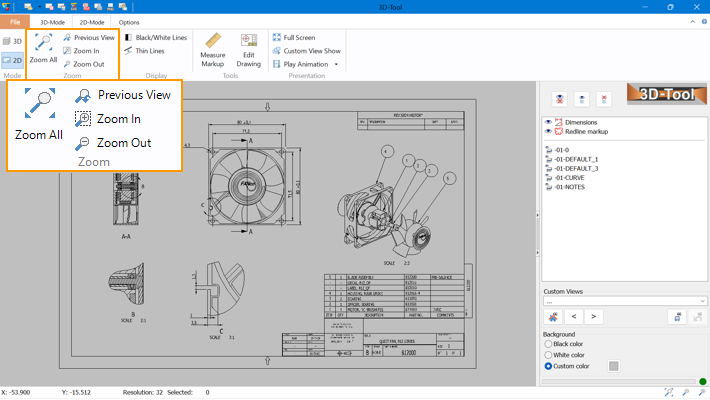This screenshot has width=710, height=400.
Task: Toggle Redline markup visibility eye
Action: [548, 131]
